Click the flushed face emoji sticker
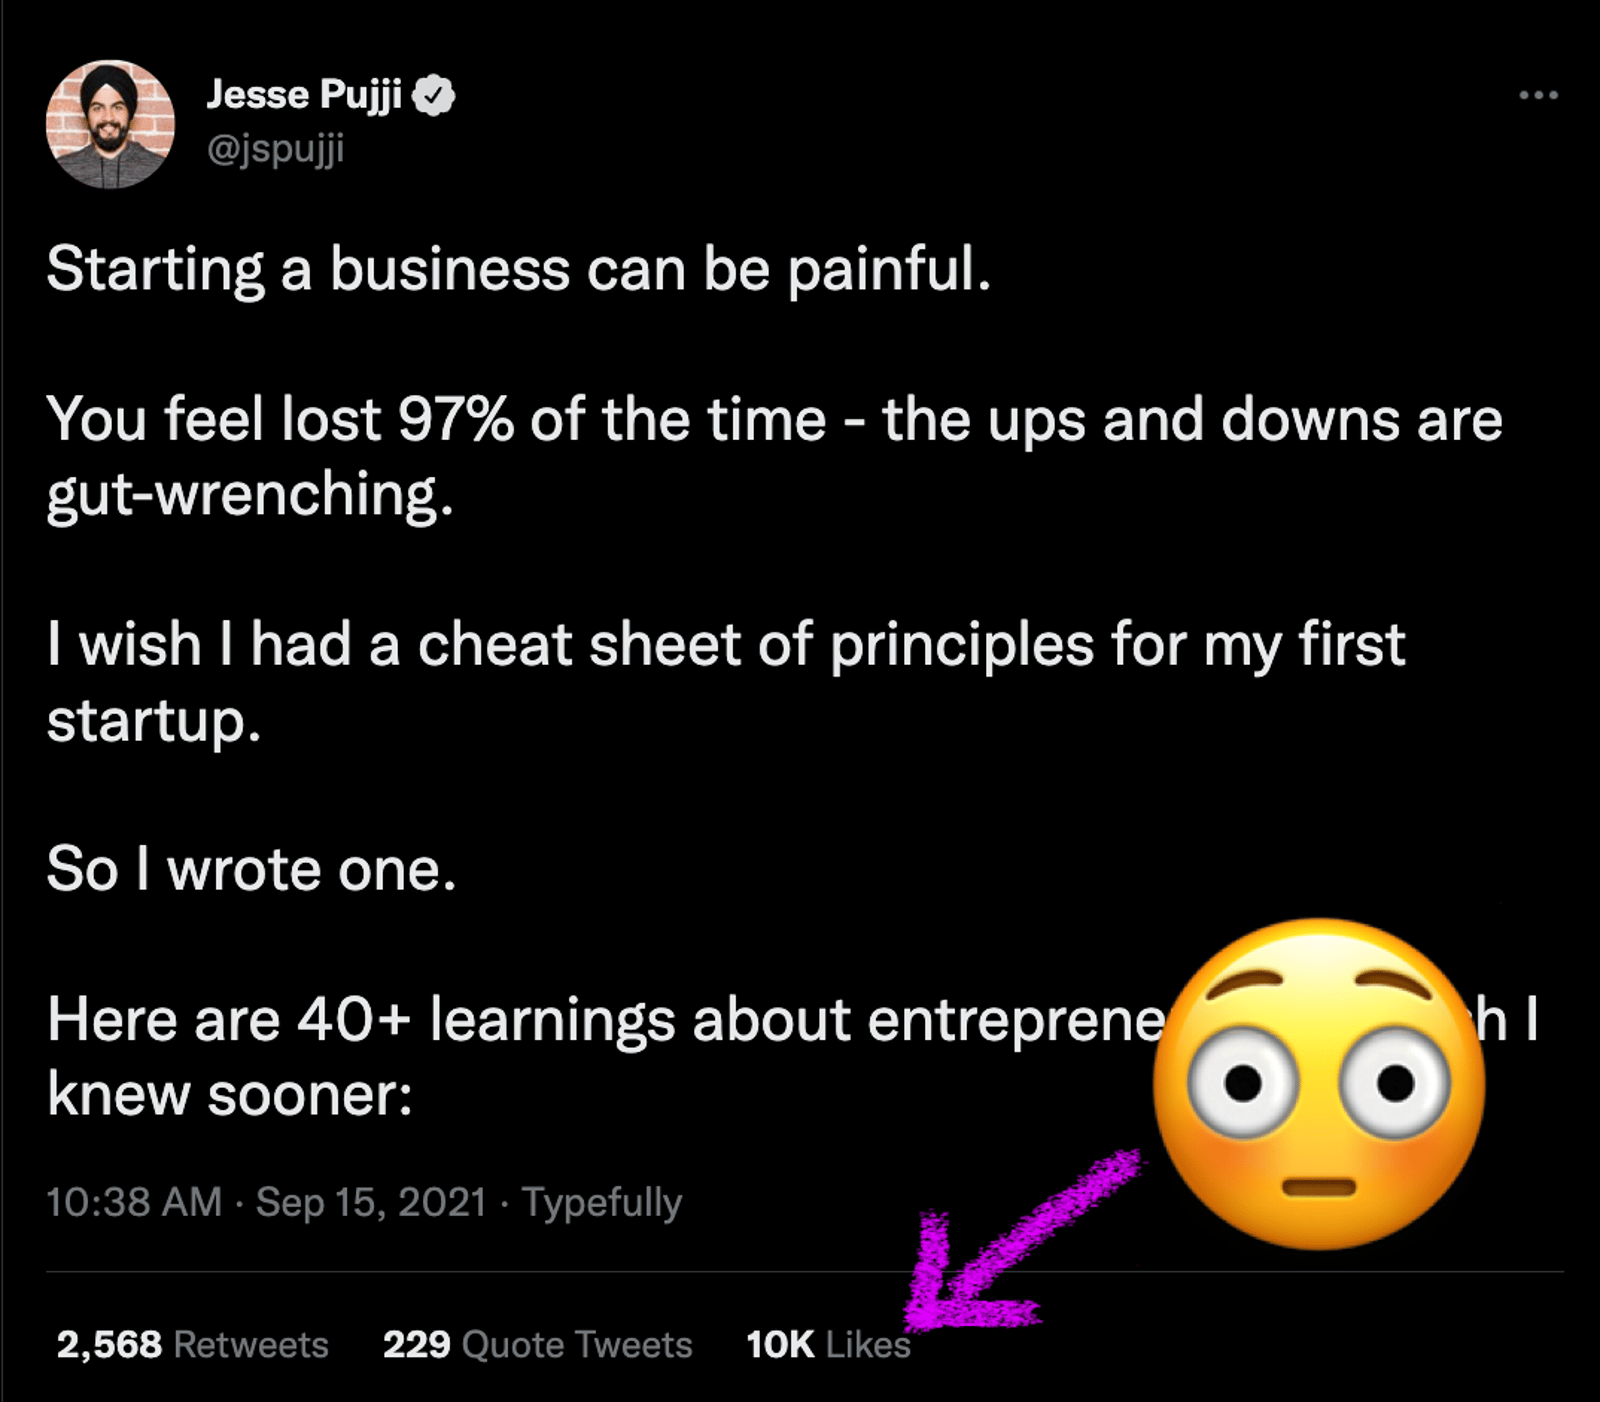The width and height of the screenshot is (1600, 1402). click(x=1318, y=1084)
